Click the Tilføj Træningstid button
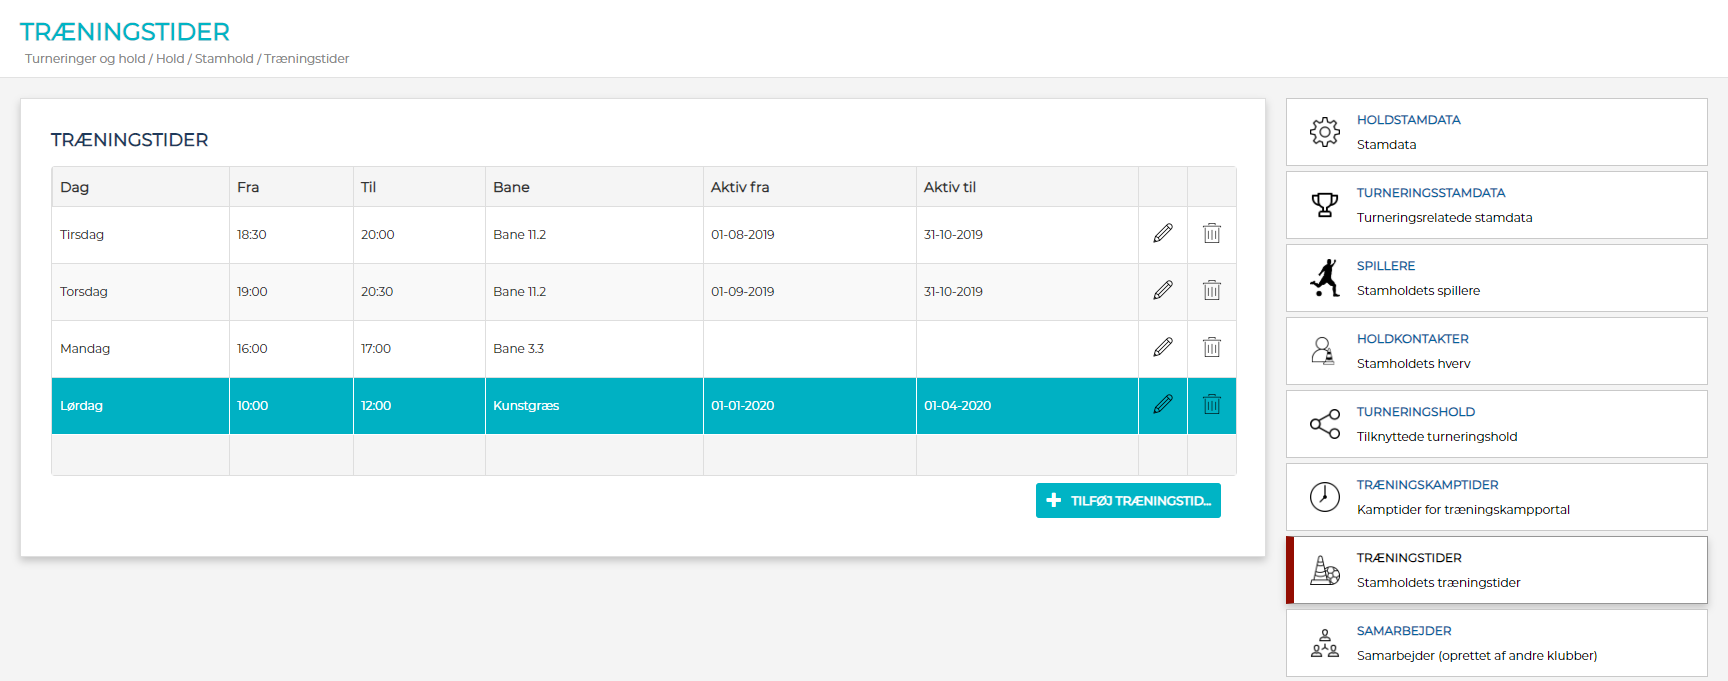Image resolution: width=1728 pixels, height=681 pixels. [x=1128, y=501]
